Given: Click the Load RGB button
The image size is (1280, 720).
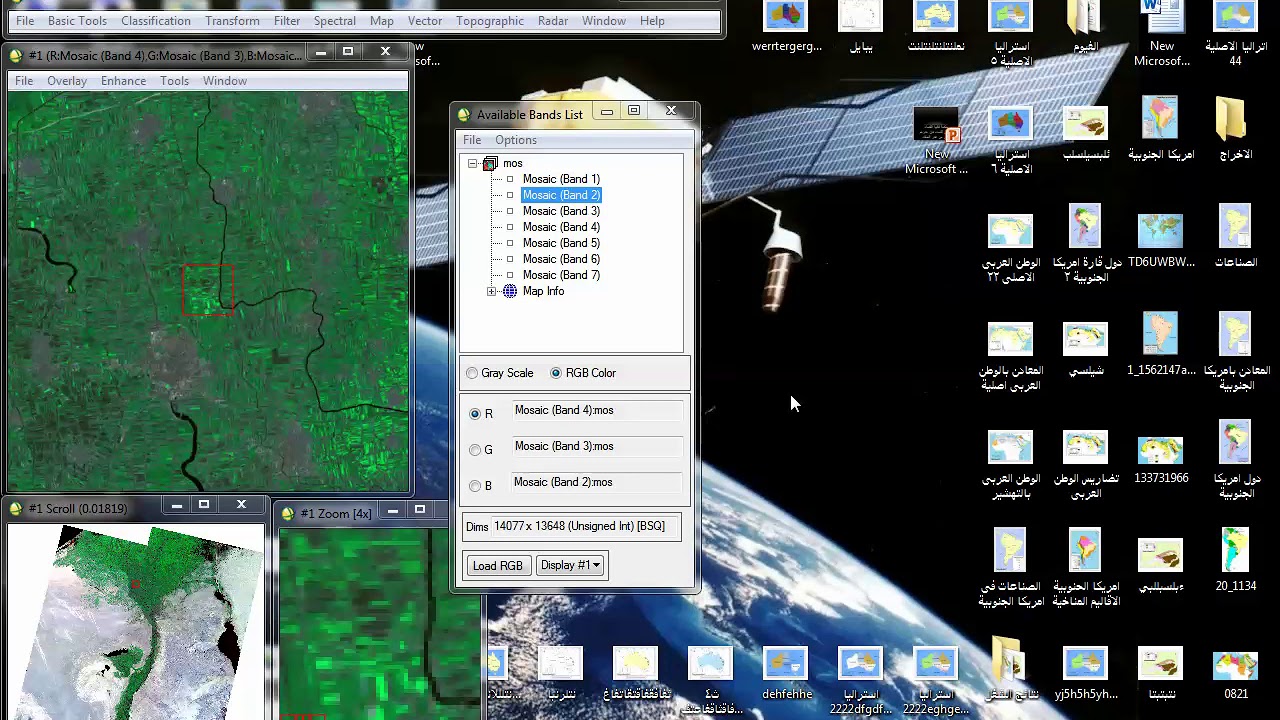Looking at the screenshot, I should click(498, 565).
